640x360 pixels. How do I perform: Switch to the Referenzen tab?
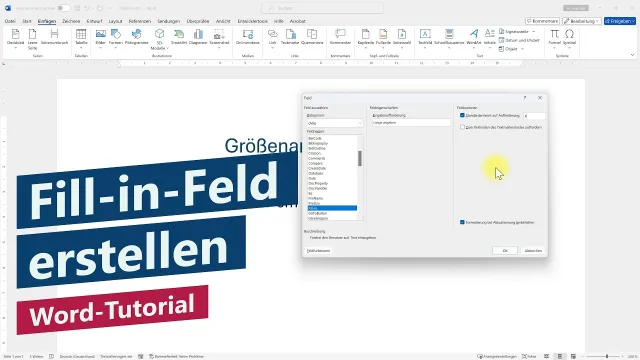click(x=140, y=21)
